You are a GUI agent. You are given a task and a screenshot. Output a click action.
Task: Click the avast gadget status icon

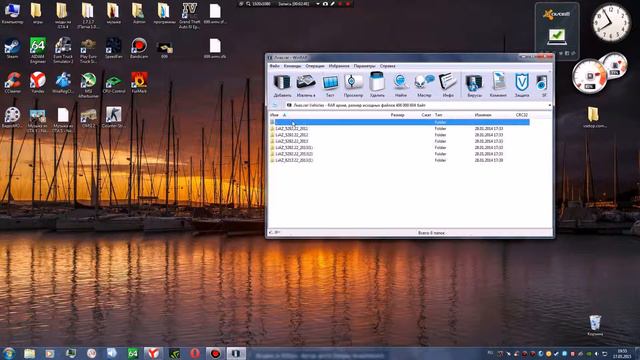557,36
